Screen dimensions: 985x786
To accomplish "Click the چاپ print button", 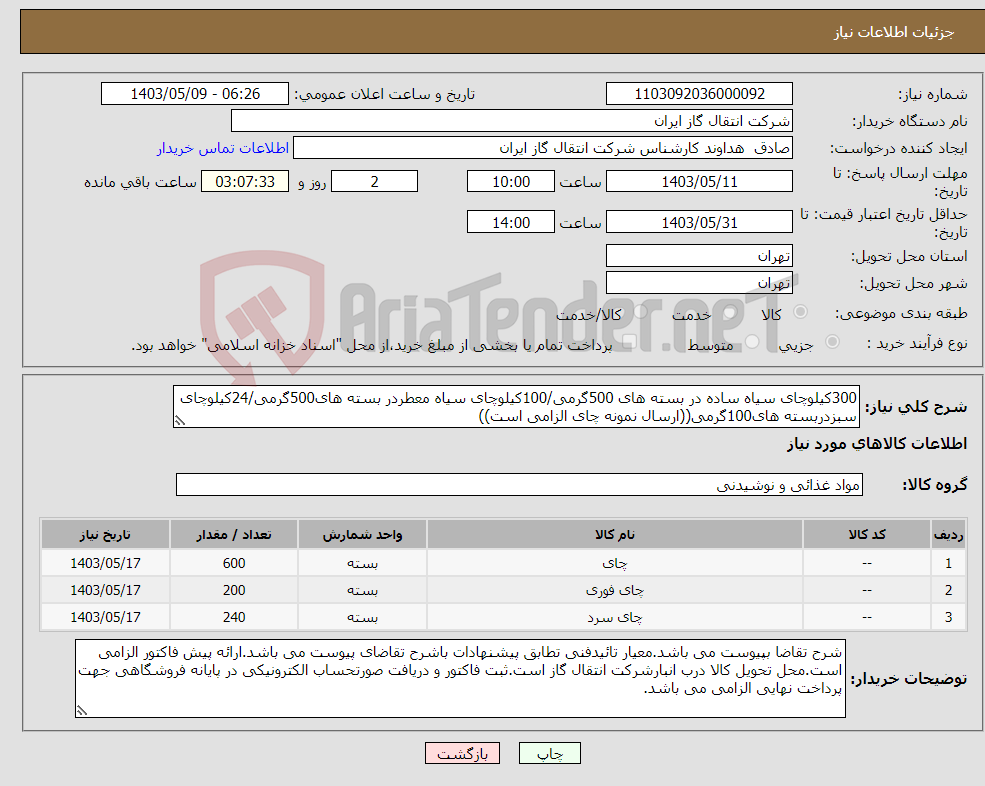I will (550, 753).
